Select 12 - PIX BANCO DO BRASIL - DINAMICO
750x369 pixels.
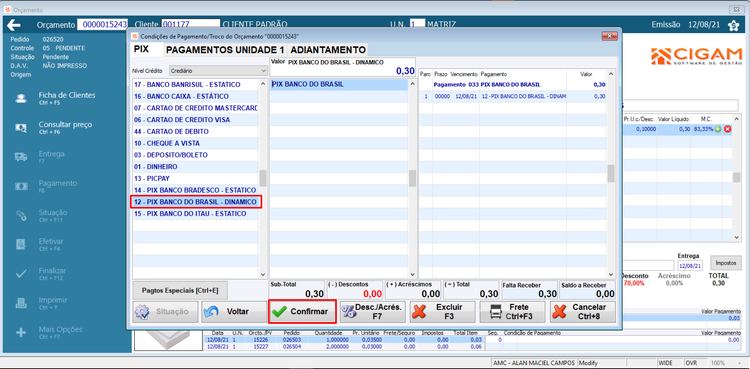[196, 202]
